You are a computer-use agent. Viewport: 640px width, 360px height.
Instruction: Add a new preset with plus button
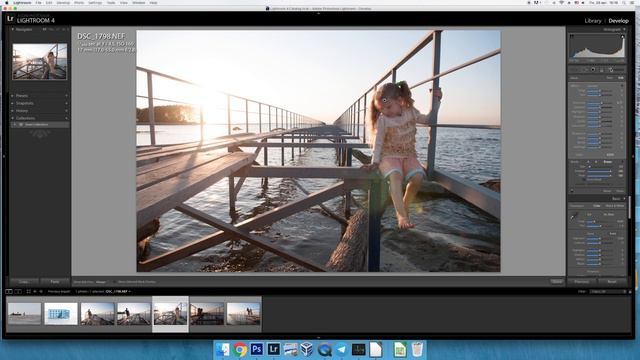pyautogui.click(x=67, y=96)
